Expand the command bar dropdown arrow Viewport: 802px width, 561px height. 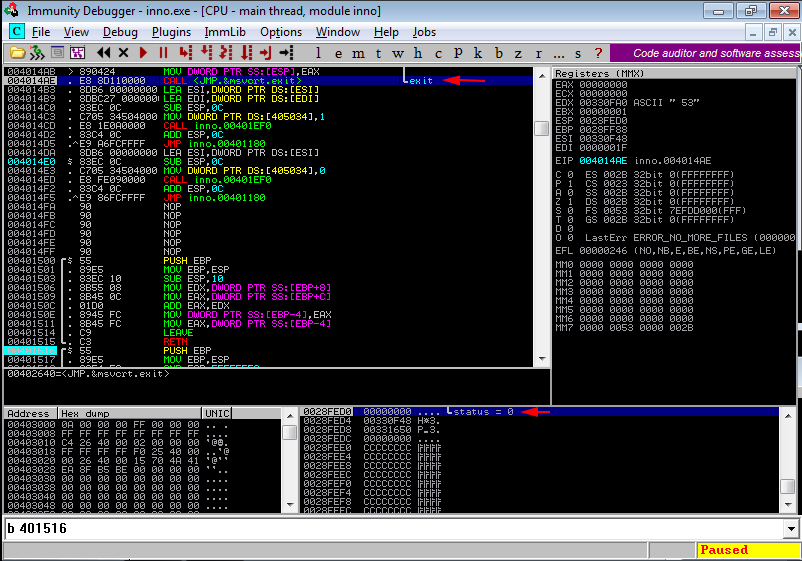pos(791,529)
